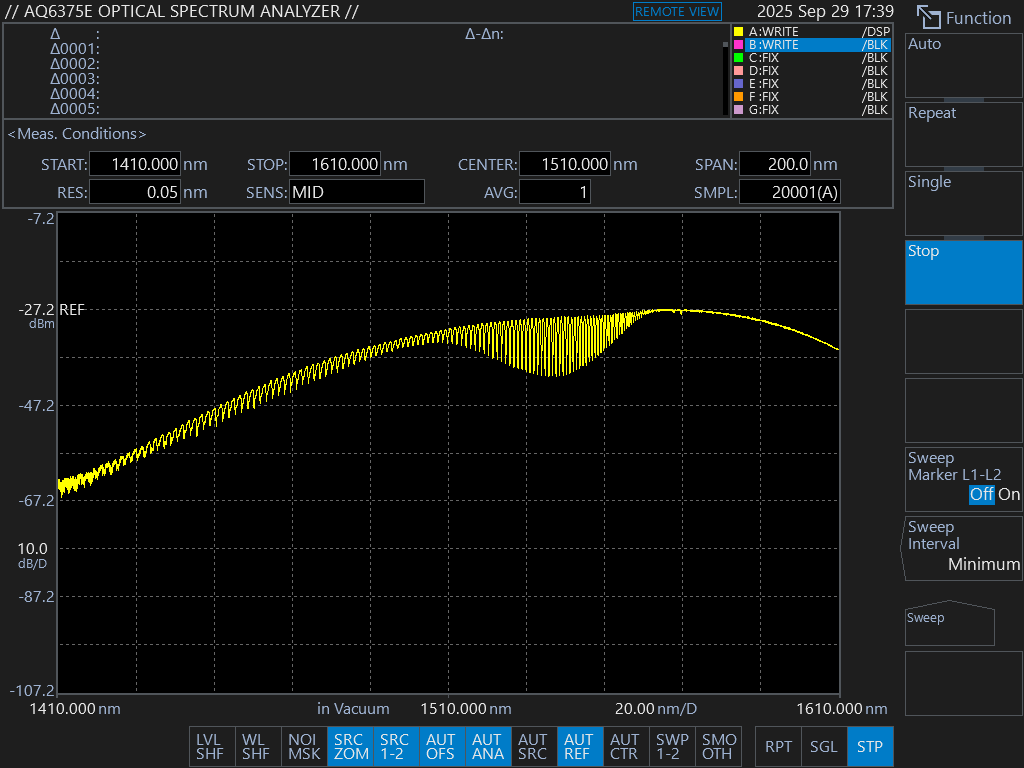This screenshot has width=1024, height=768.
Task: Open the SENS sensitivity MID field
Action: [x=356, y=192]
